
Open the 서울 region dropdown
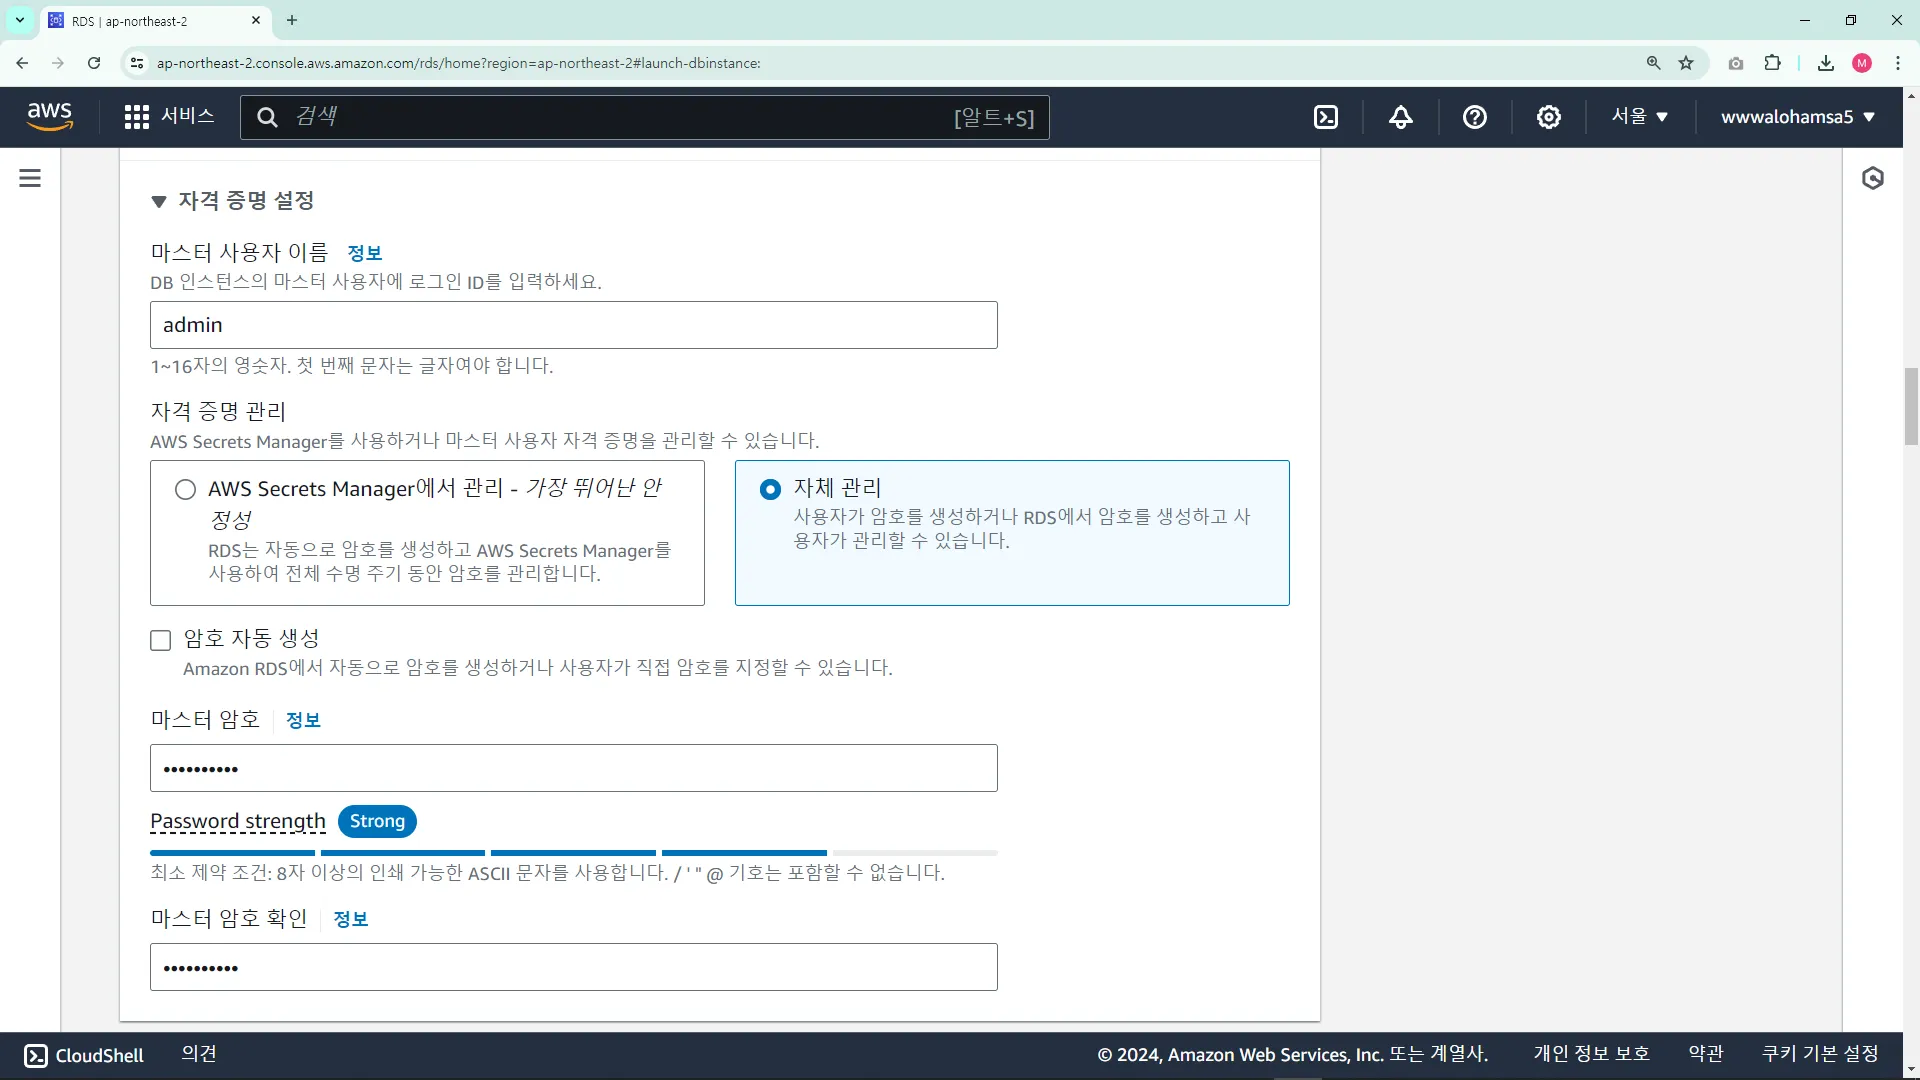[1640, 117]
